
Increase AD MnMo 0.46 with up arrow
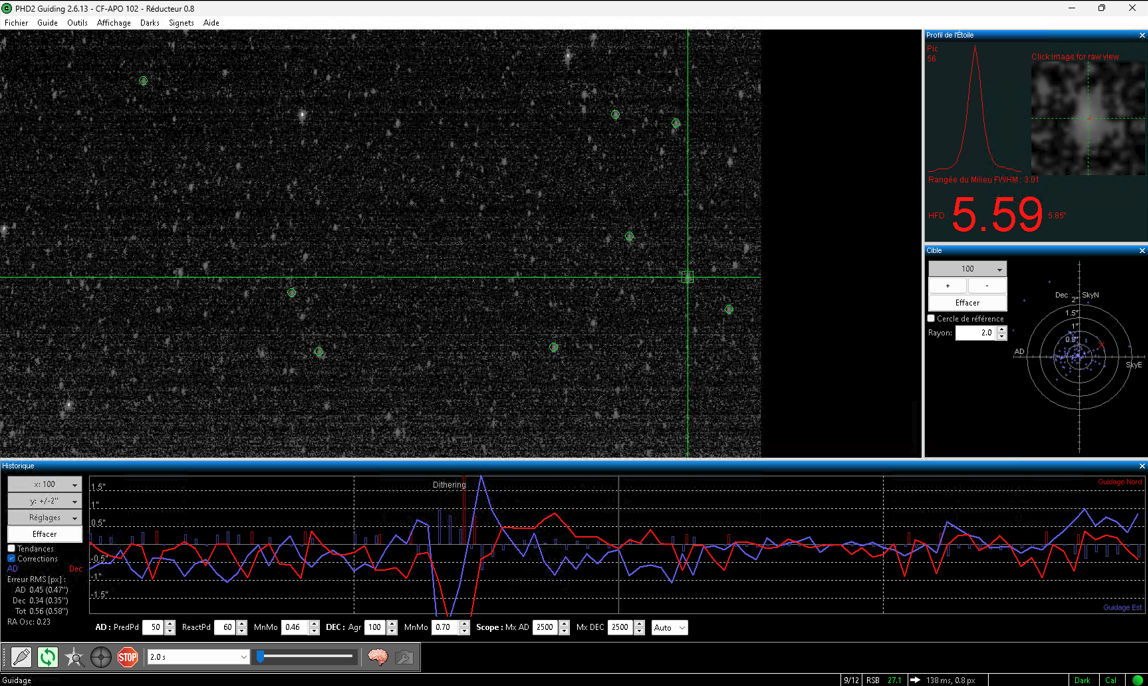pos(314,624)
